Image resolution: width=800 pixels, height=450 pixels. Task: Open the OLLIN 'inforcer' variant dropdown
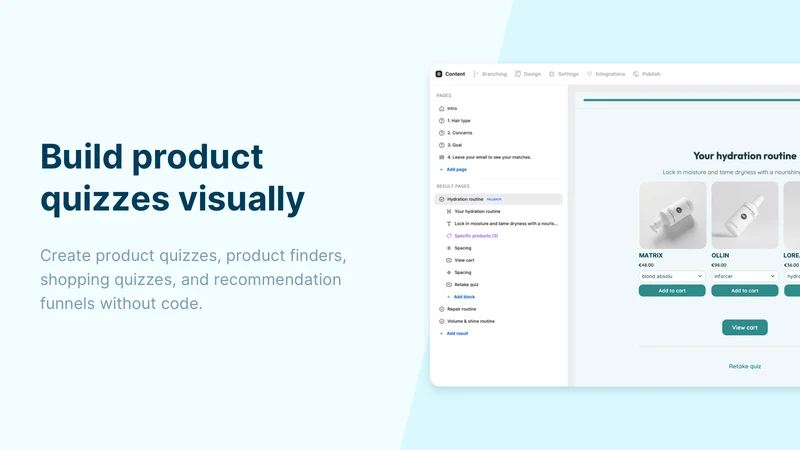pyautogui.click(x=744, y=276)
